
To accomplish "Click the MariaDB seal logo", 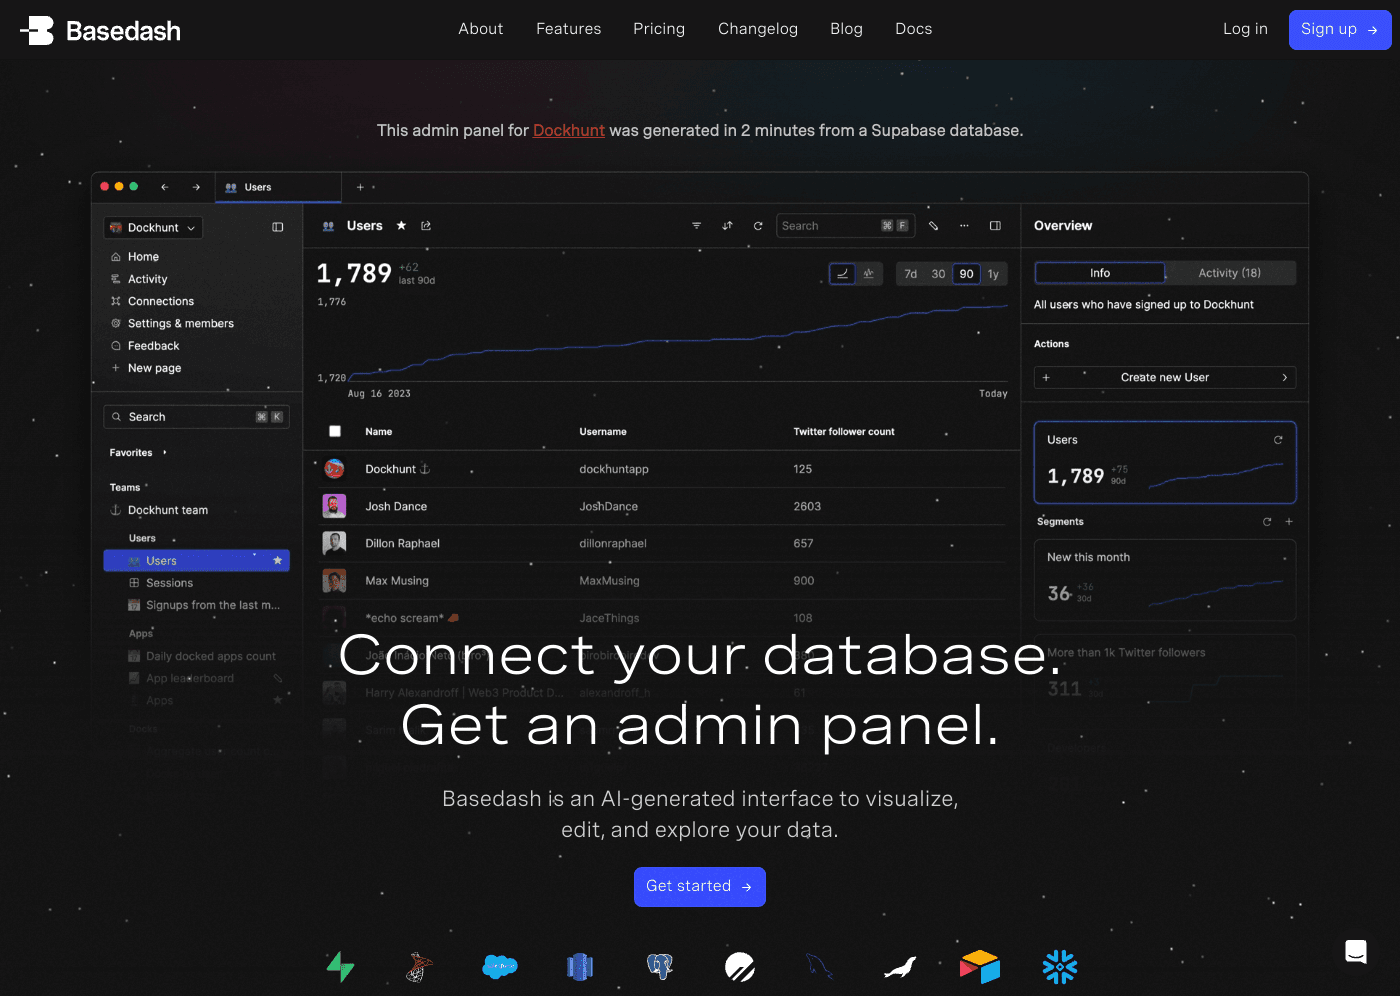I will (900, 967).
